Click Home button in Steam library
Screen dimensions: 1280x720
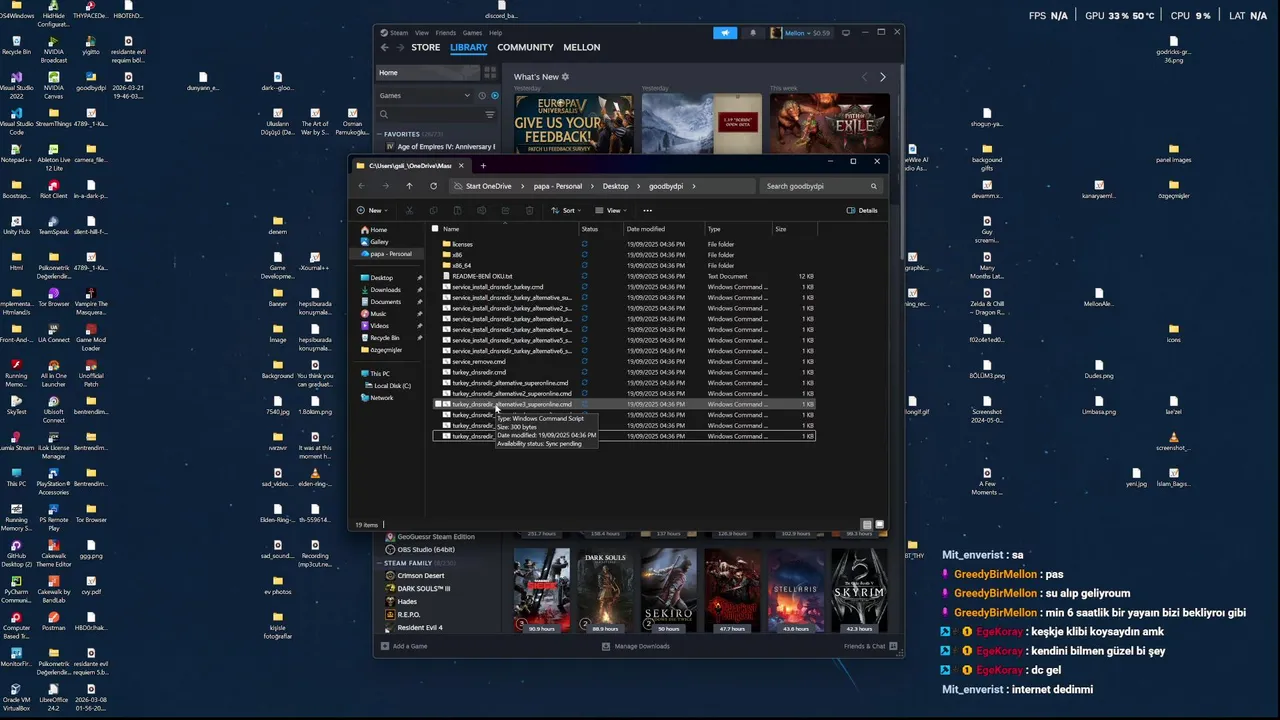click(x=427, y=72)
